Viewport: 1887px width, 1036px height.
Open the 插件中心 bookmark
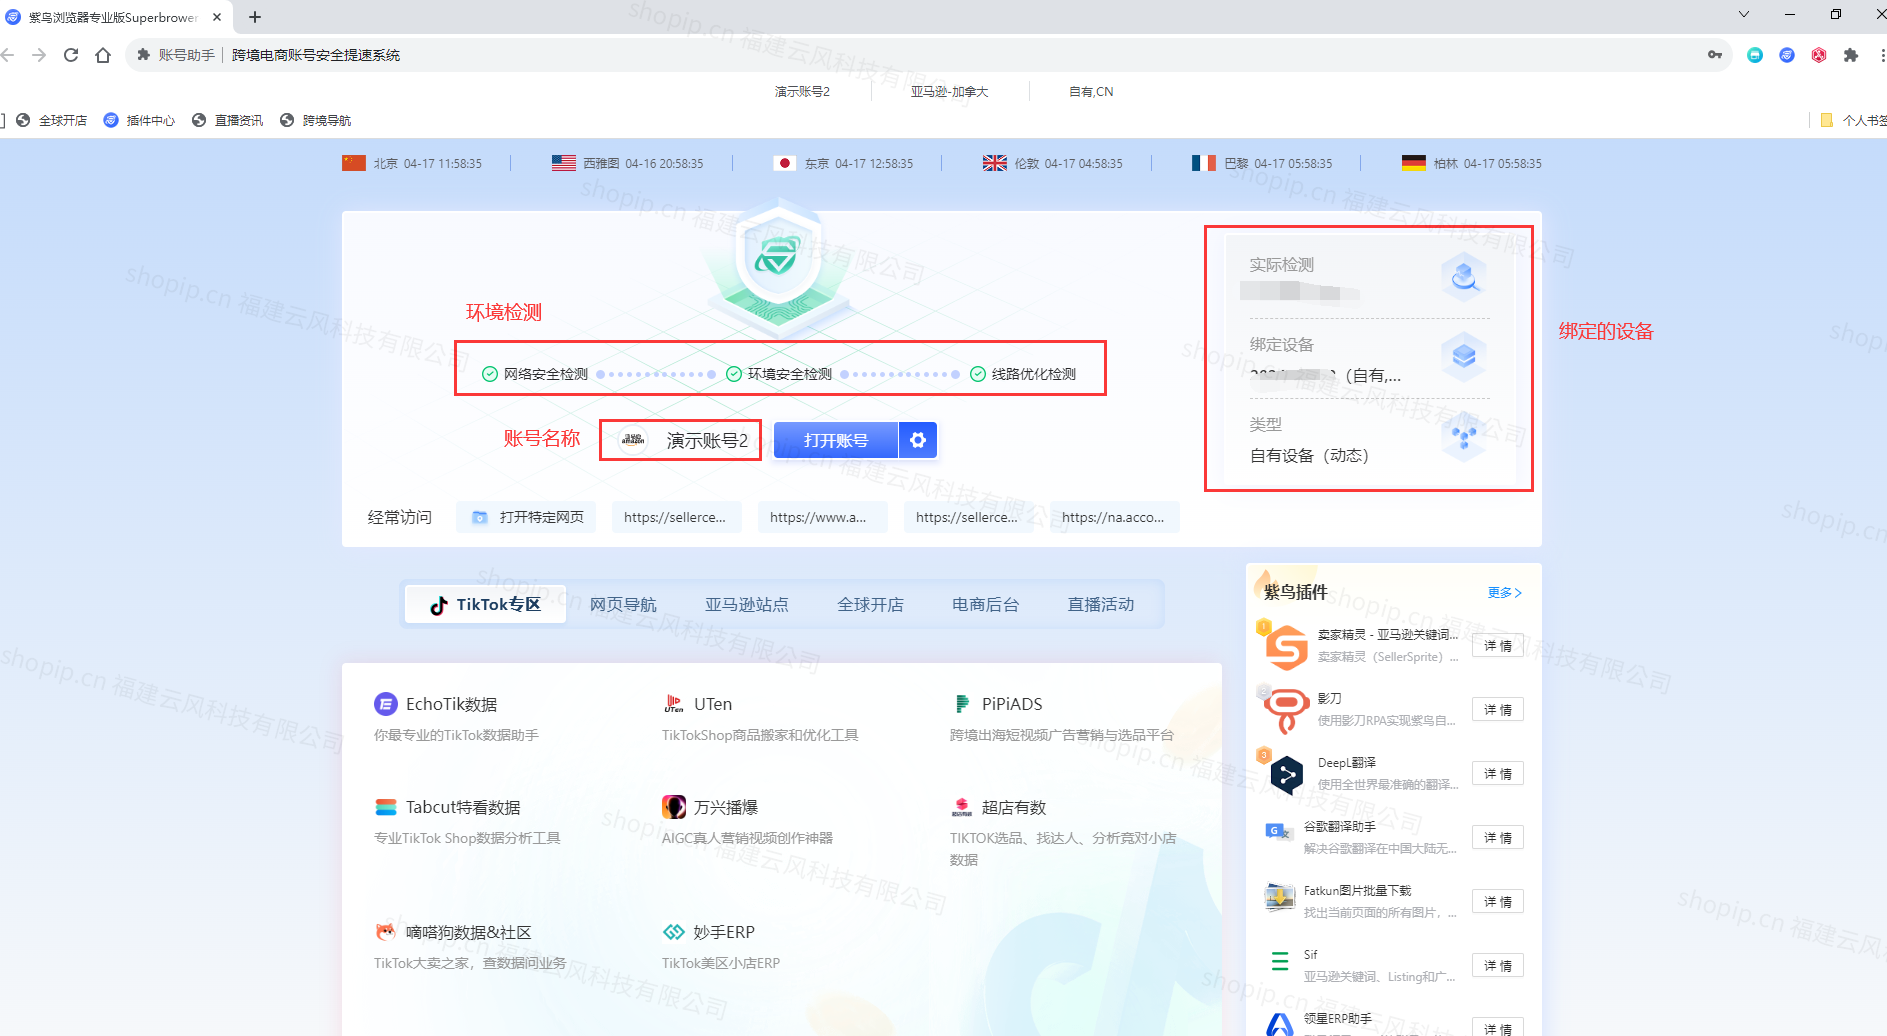pyautogui.click(x=139, y=120)
